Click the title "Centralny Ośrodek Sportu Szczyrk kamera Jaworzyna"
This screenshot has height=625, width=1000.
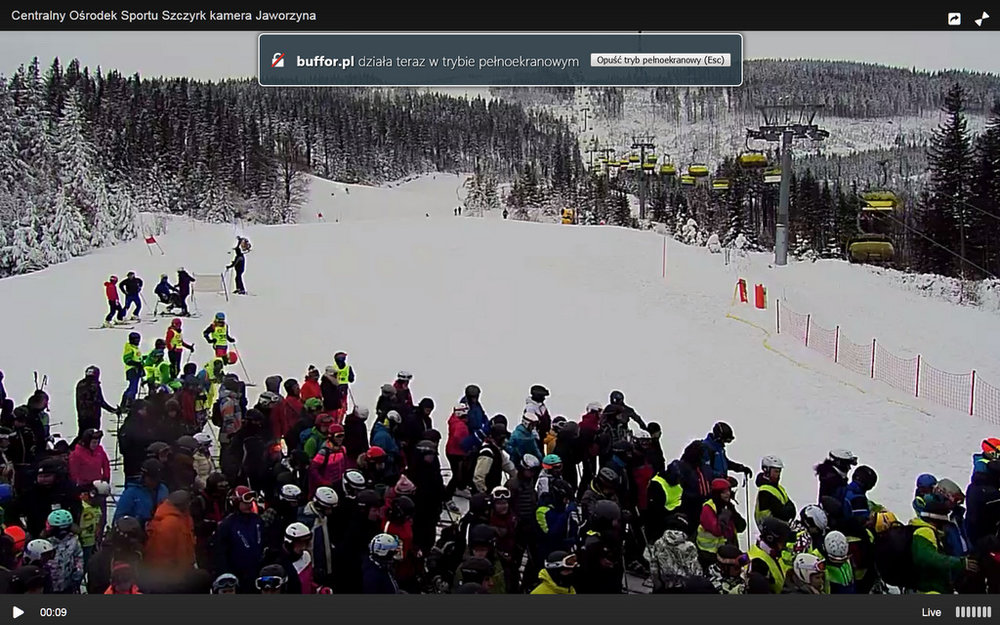[164, 15]
